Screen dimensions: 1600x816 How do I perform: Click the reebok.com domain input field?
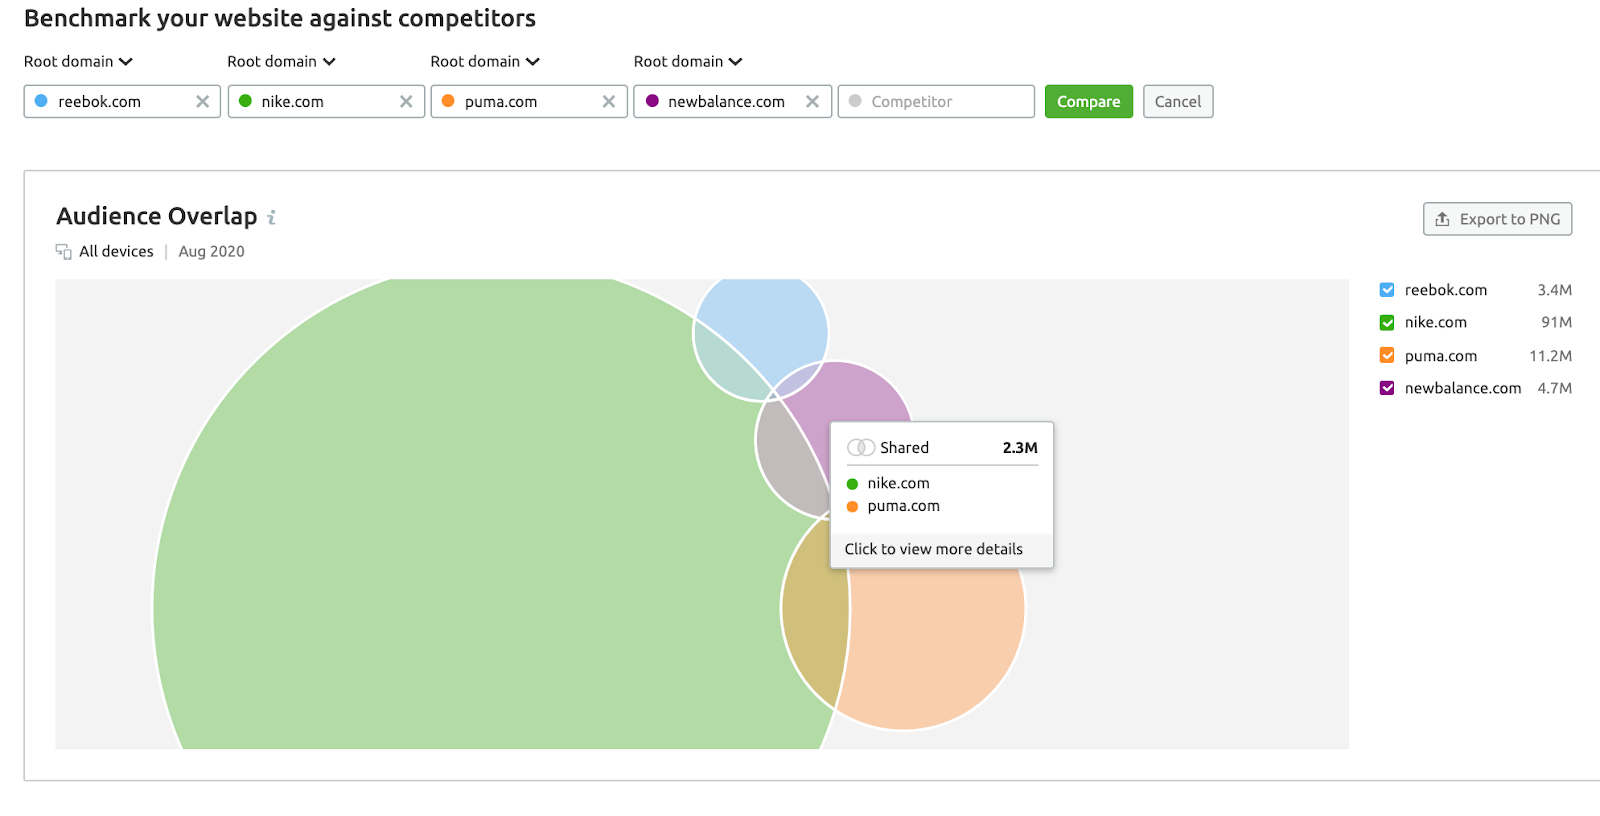pyautogui.click(x=122, y=101)
